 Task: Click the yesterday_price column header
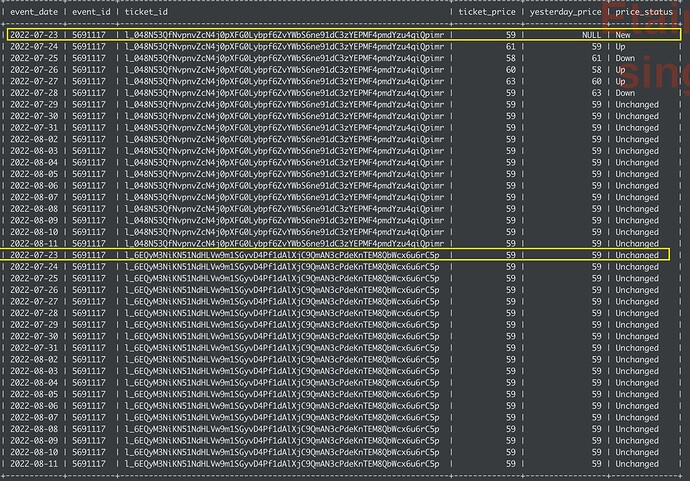tap(565, 12)
